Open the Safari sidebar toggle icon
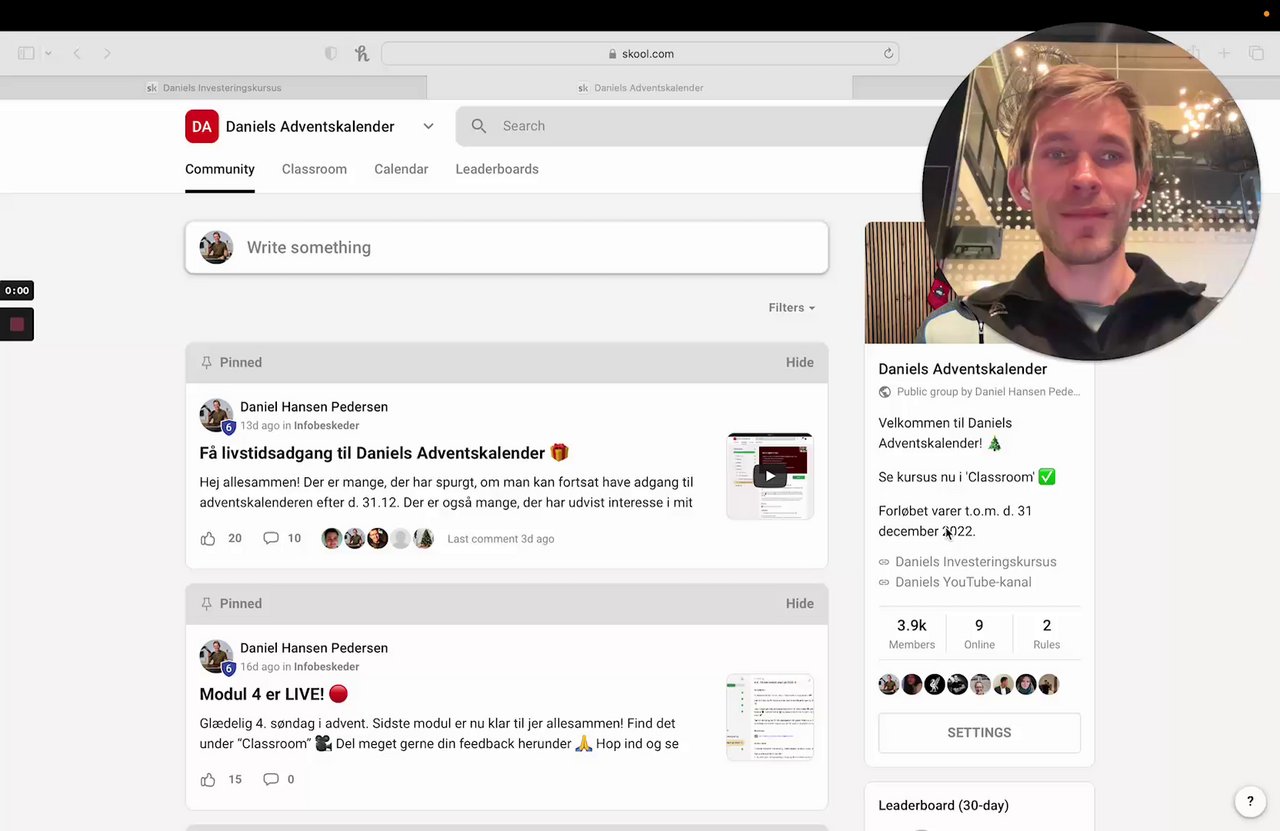 pyautogui.click(x=27, y=53)
